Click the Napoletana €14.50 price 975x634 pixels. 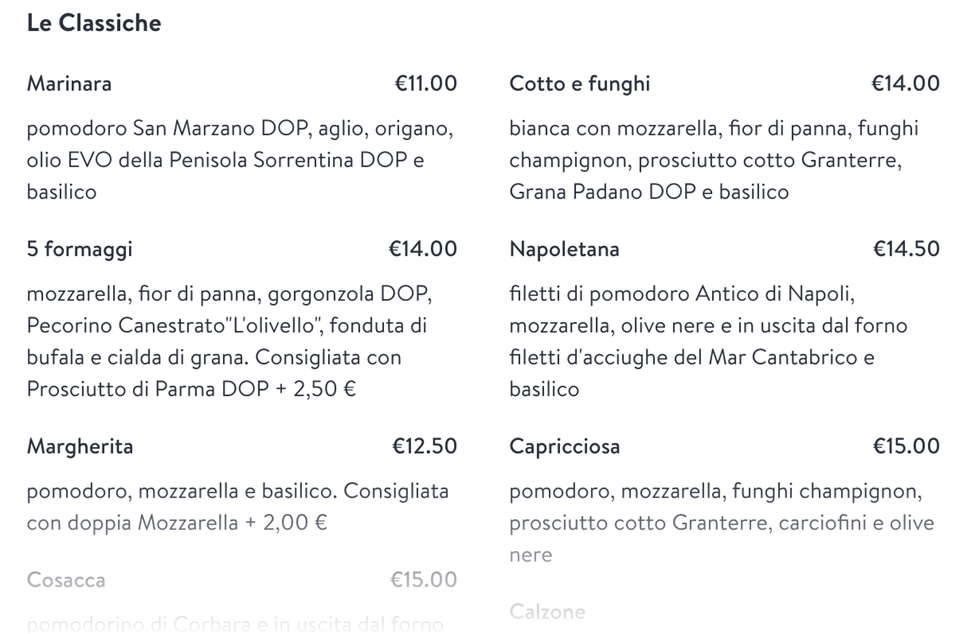tap(906, 249)
